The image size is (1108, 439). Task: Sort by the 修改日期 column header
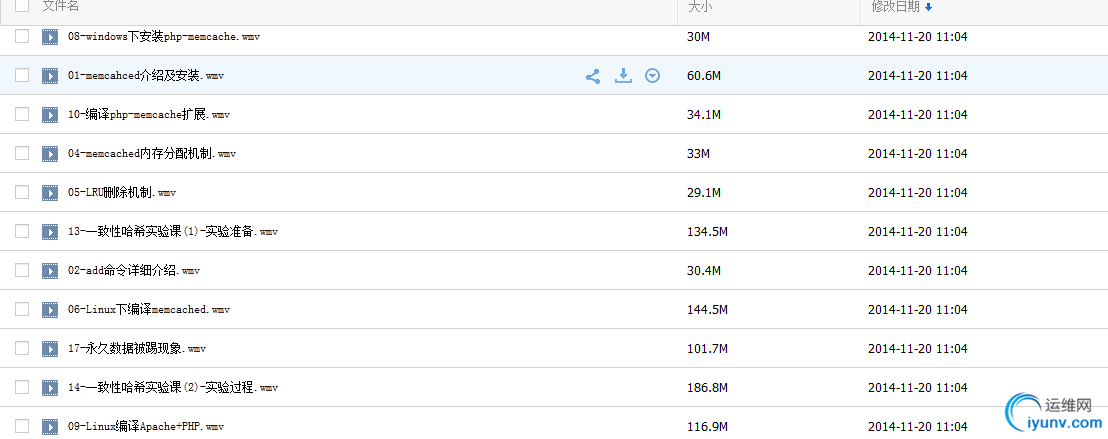(895, 6)
